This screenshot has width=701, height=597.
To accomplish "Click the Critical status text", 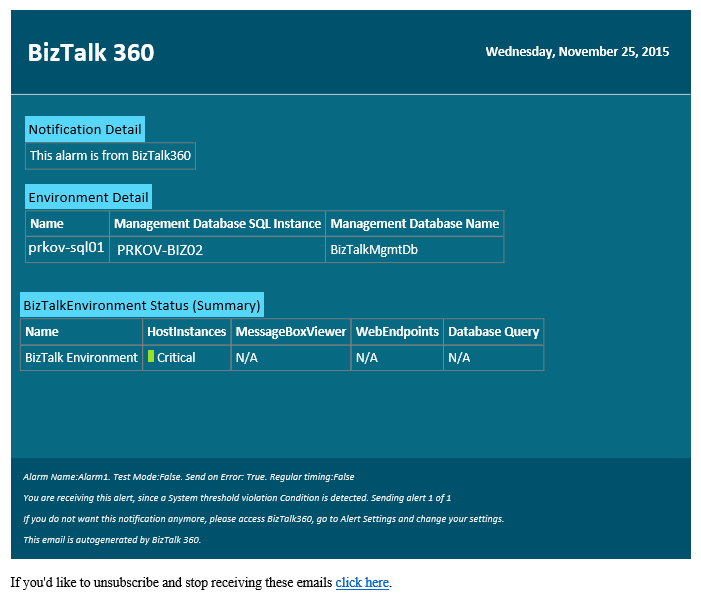I will 176,357.
